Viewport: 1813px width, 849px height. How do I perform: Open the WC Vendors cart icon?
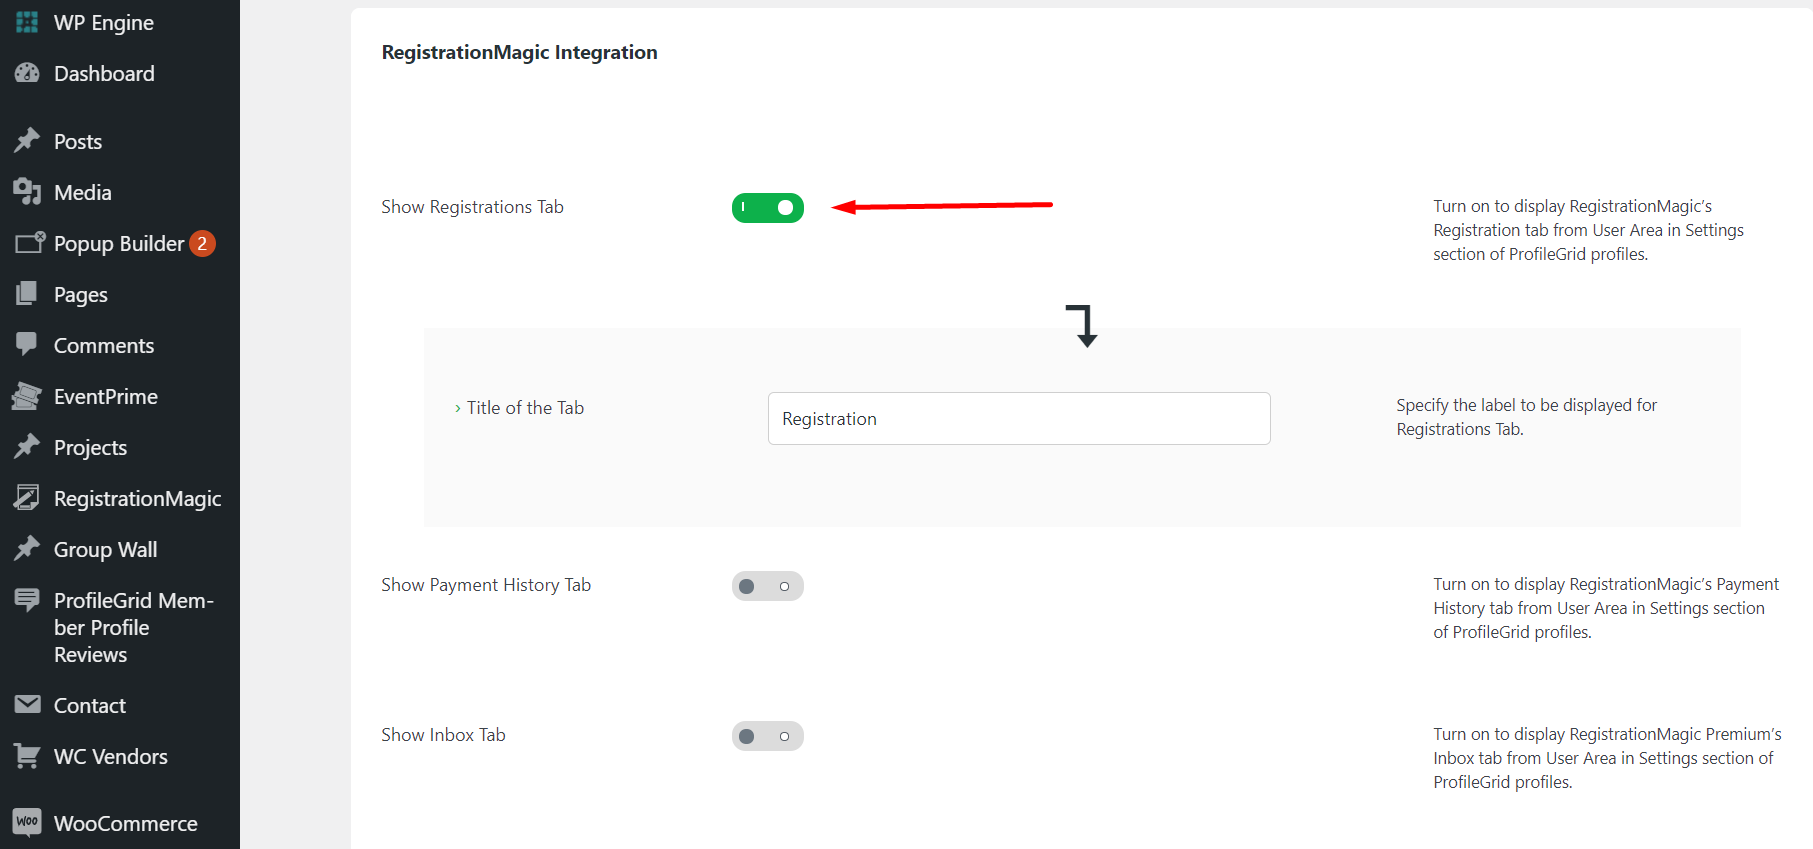[27, 756]
